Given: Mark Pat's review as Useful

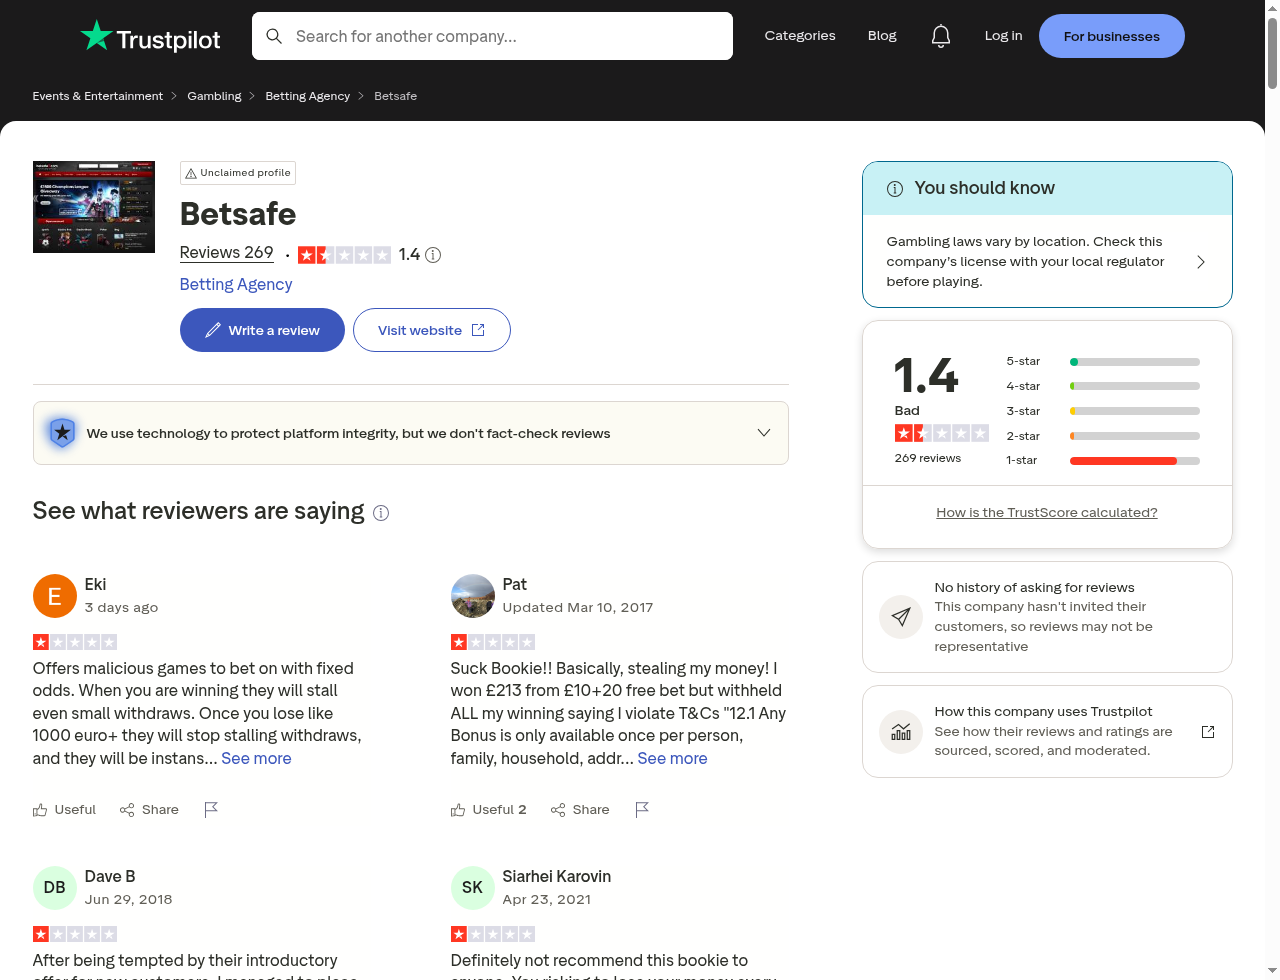Looking at the screenshot, I should point(489,809).
